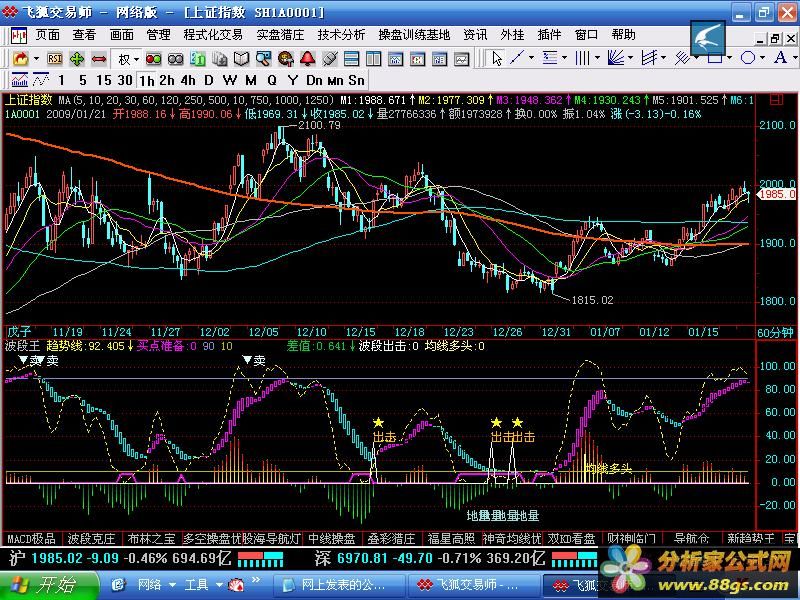Expand the octagon shape tool dropdown
The height and width of the screenshot is (600, 800).
pyautogui.click(x=762, y=58)
